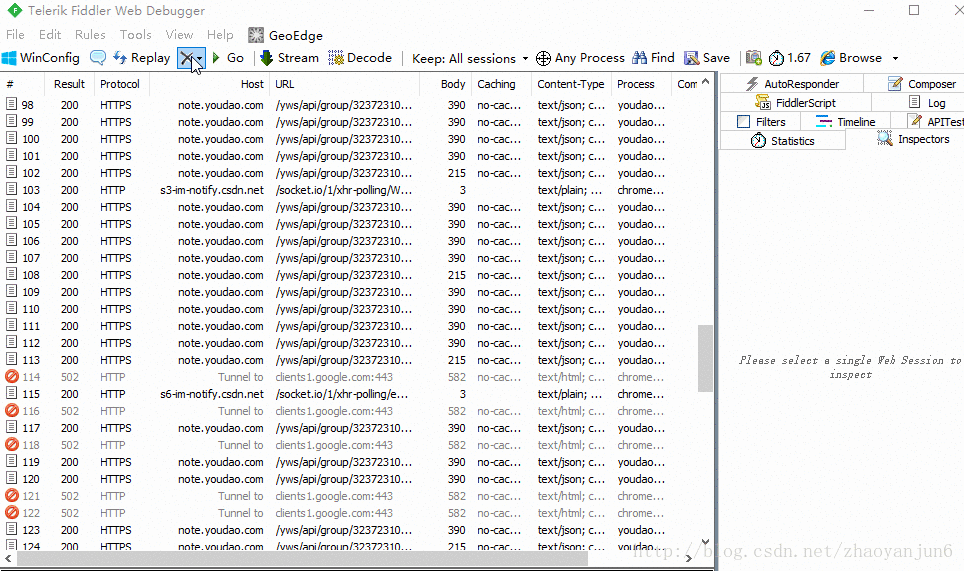Open the Edit menu
This screenshot has height=571, width=964.
pos(50,35)
